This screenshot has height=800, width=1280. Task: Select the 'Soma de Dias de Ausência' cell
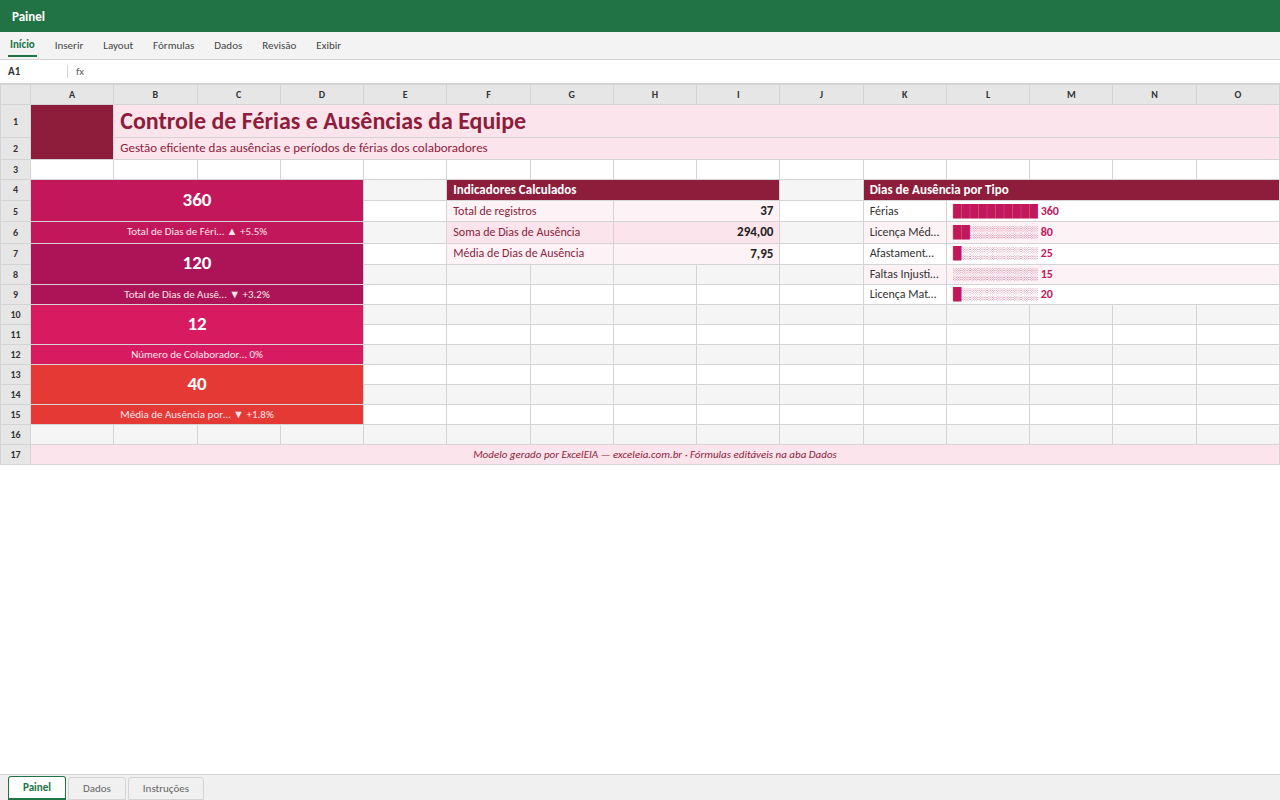[530, 232]
